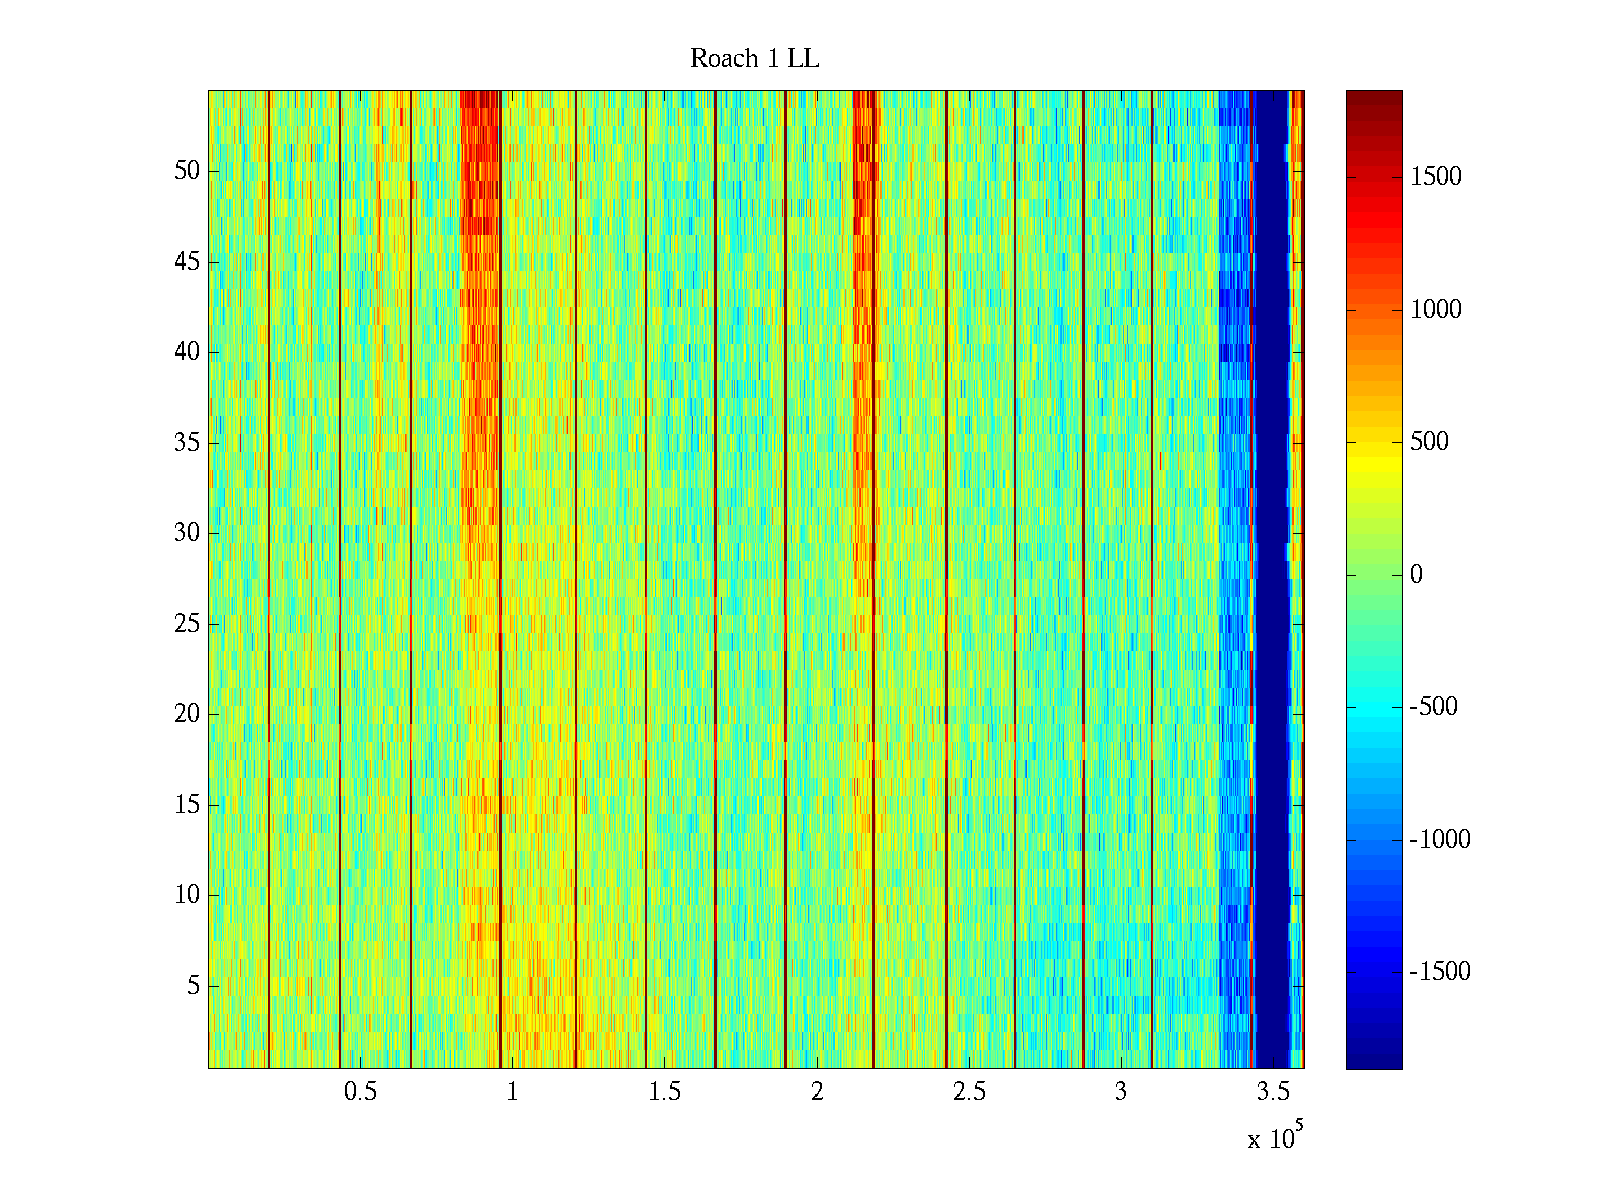
Task: Click the colorbar label reading 1000
Action: (x=1436, y=310)
